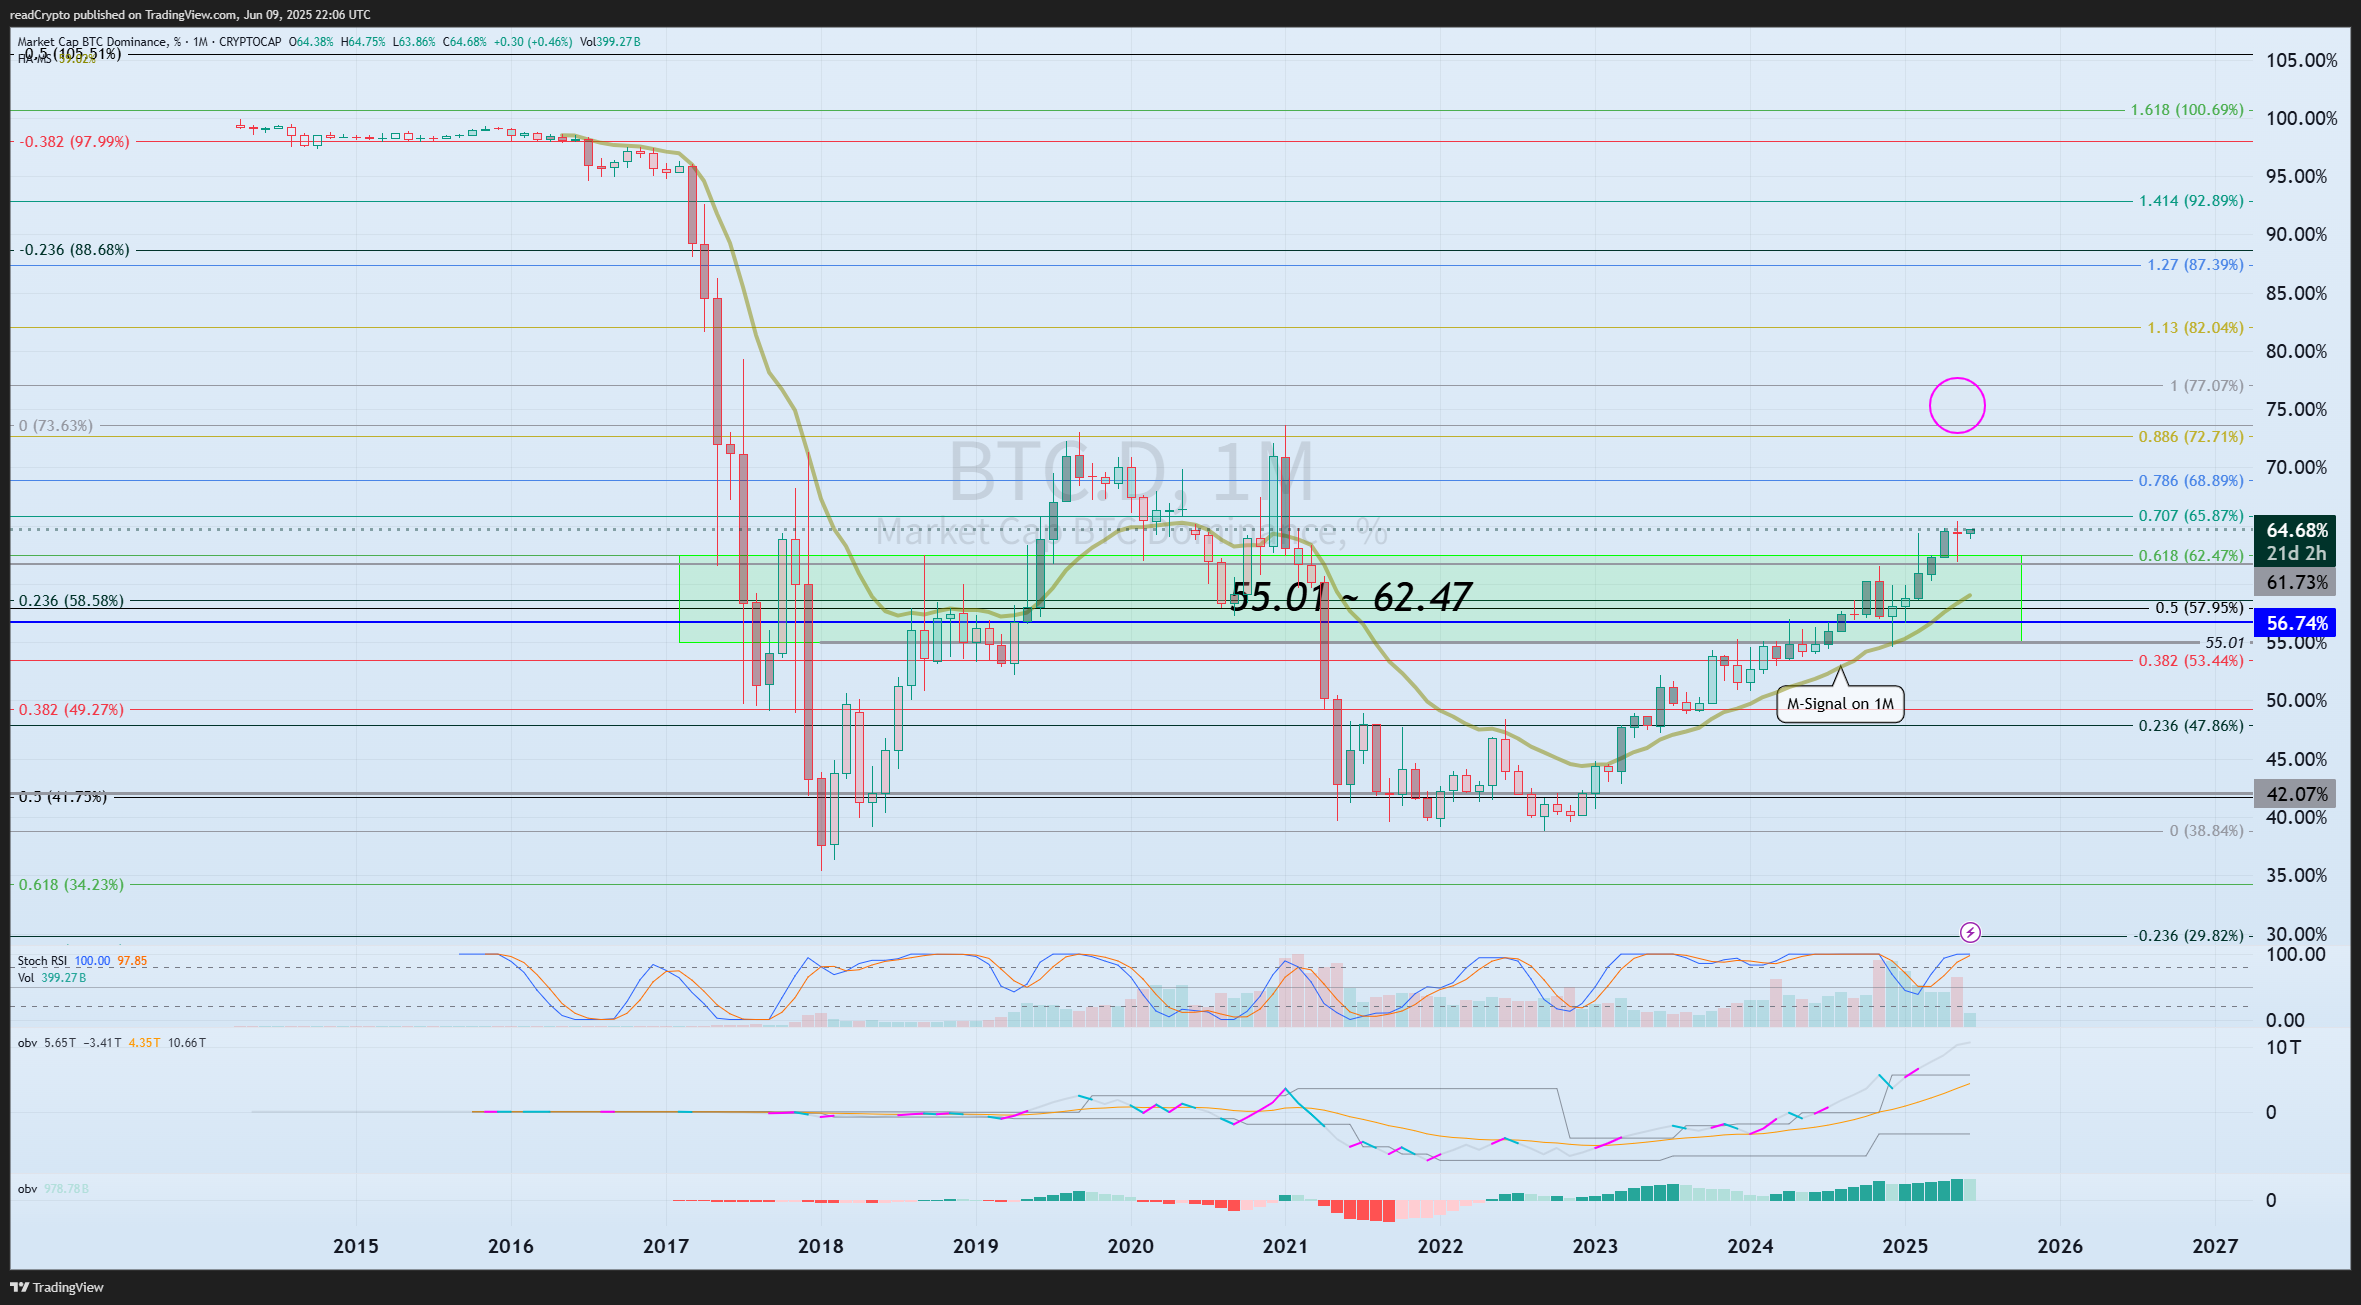
Task: Click the 2027 label on the time axis
Action: point(2215,1246)
